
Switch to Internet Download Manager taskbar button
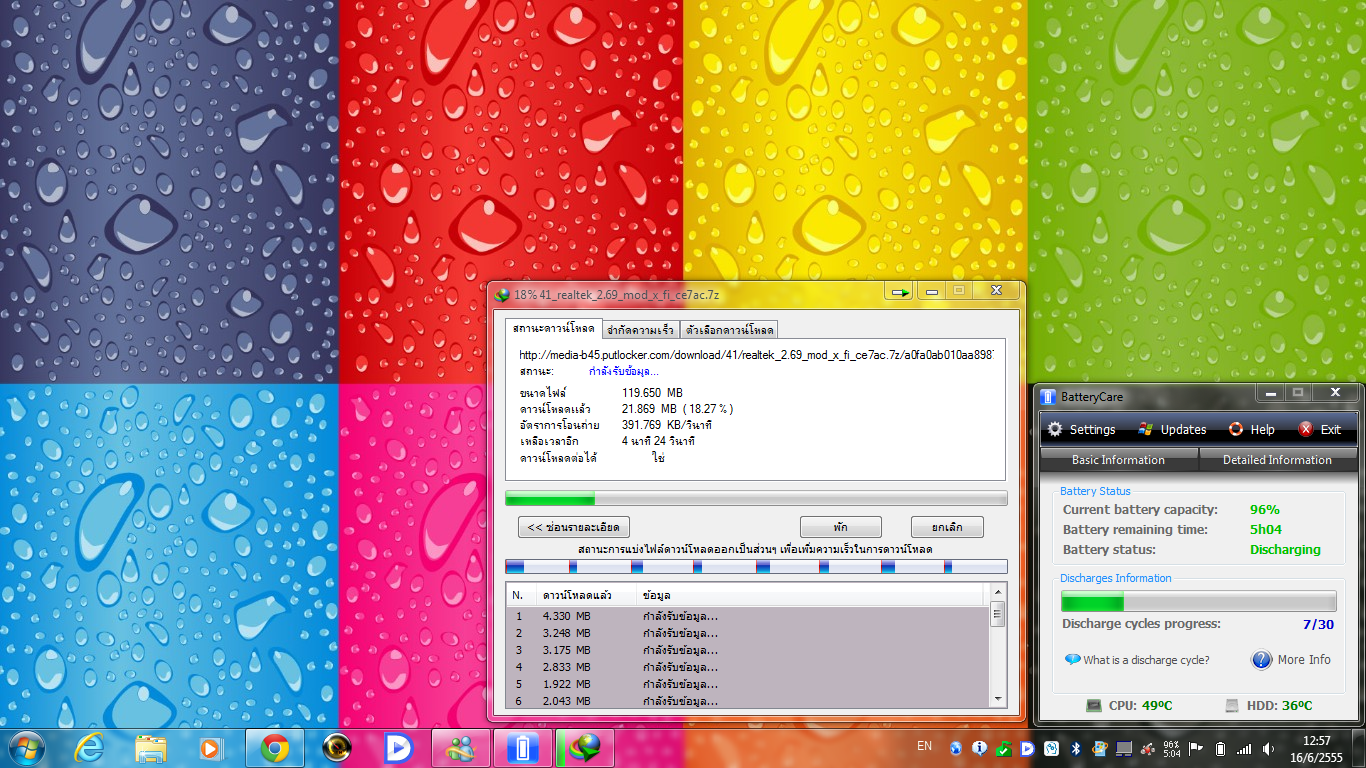click(x=585, y=748)
